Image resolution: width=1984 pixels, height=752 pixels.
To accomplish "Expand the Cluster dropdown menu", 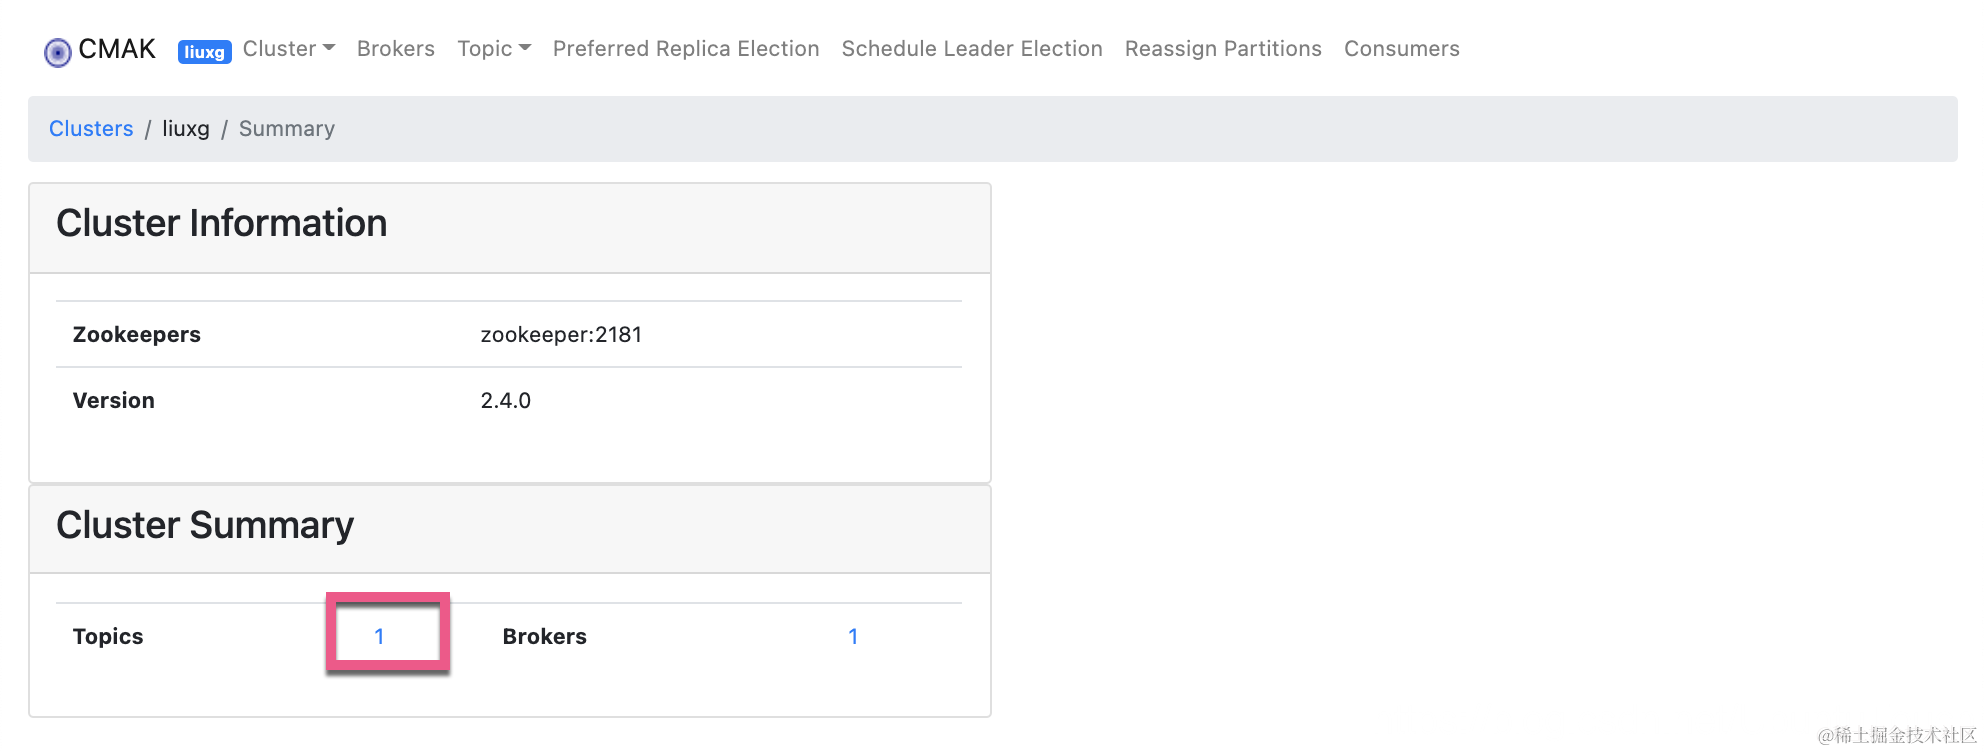I will click(288, 49).
